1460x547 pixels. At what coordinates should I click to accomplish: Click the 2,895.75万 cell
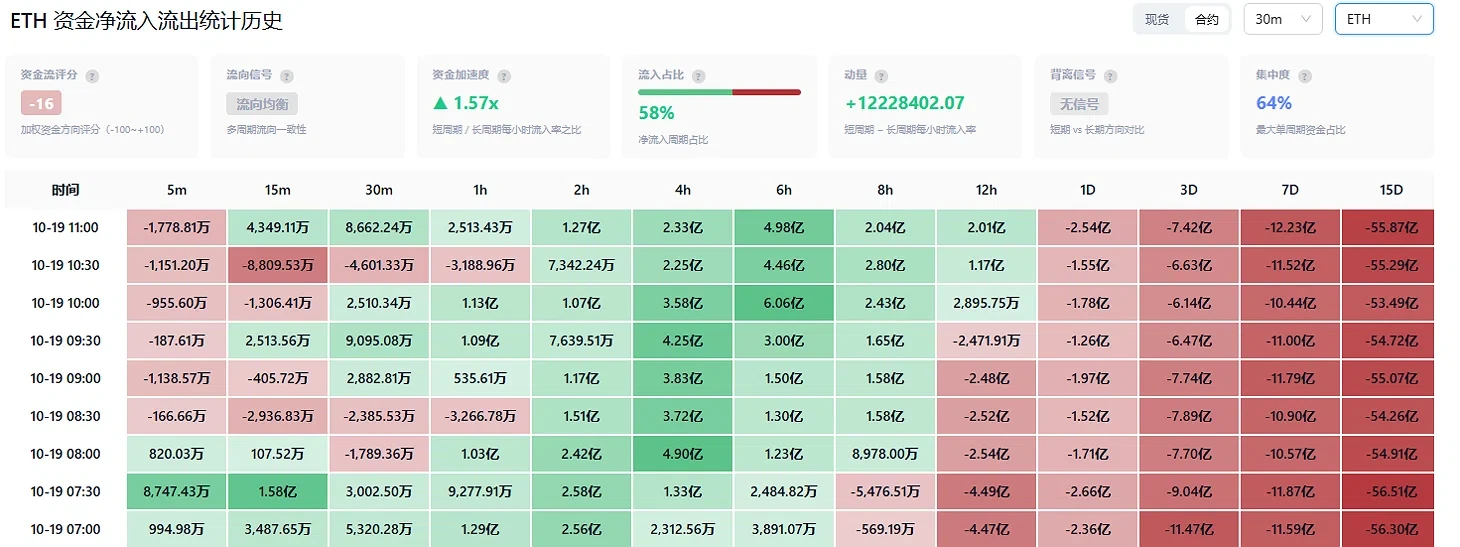986,303
